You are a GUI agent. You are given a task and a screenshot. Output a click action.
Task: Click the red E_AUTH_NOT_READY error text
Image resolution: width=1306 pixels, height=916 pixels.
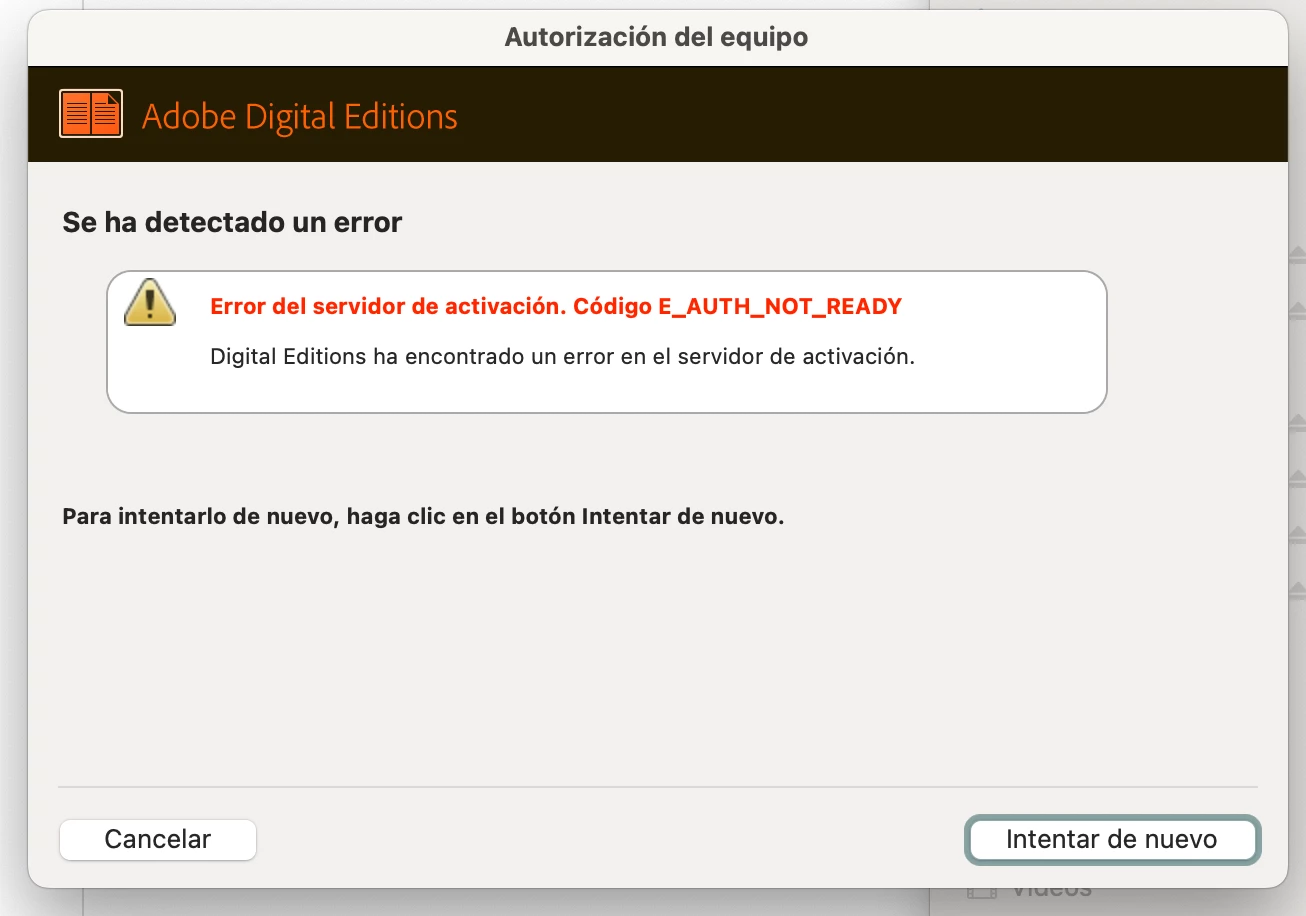(x=556, y=306)
